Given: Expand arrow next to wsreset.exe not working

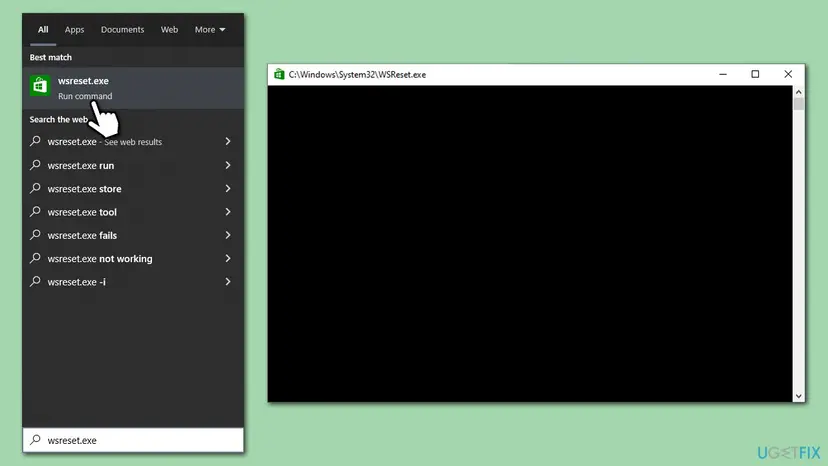Looking at the screenshot, I should pos(228,258).
